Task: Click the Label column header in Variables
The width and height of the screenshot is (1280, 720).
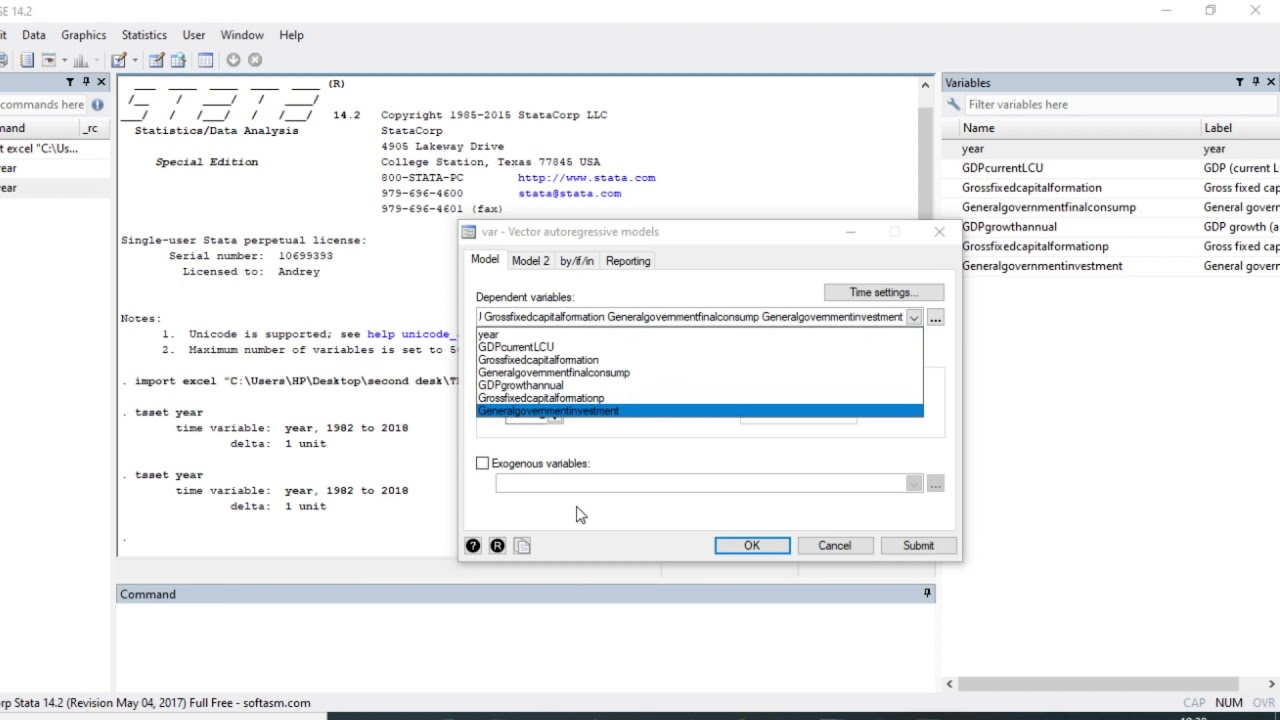Action: (x=1240, y=128)
